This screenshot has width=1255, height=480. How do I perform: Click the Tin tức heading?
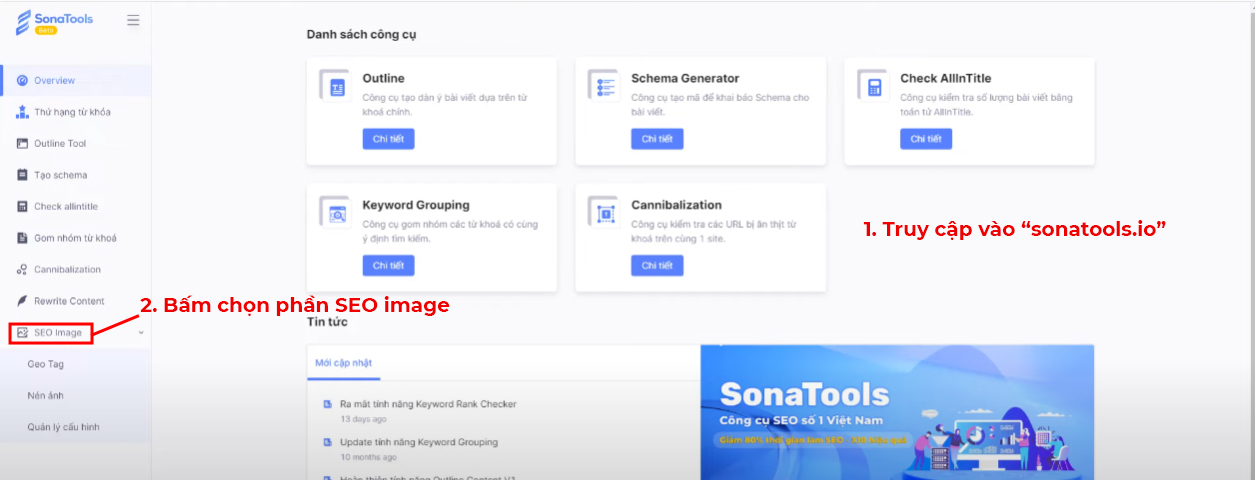(325, 323)
